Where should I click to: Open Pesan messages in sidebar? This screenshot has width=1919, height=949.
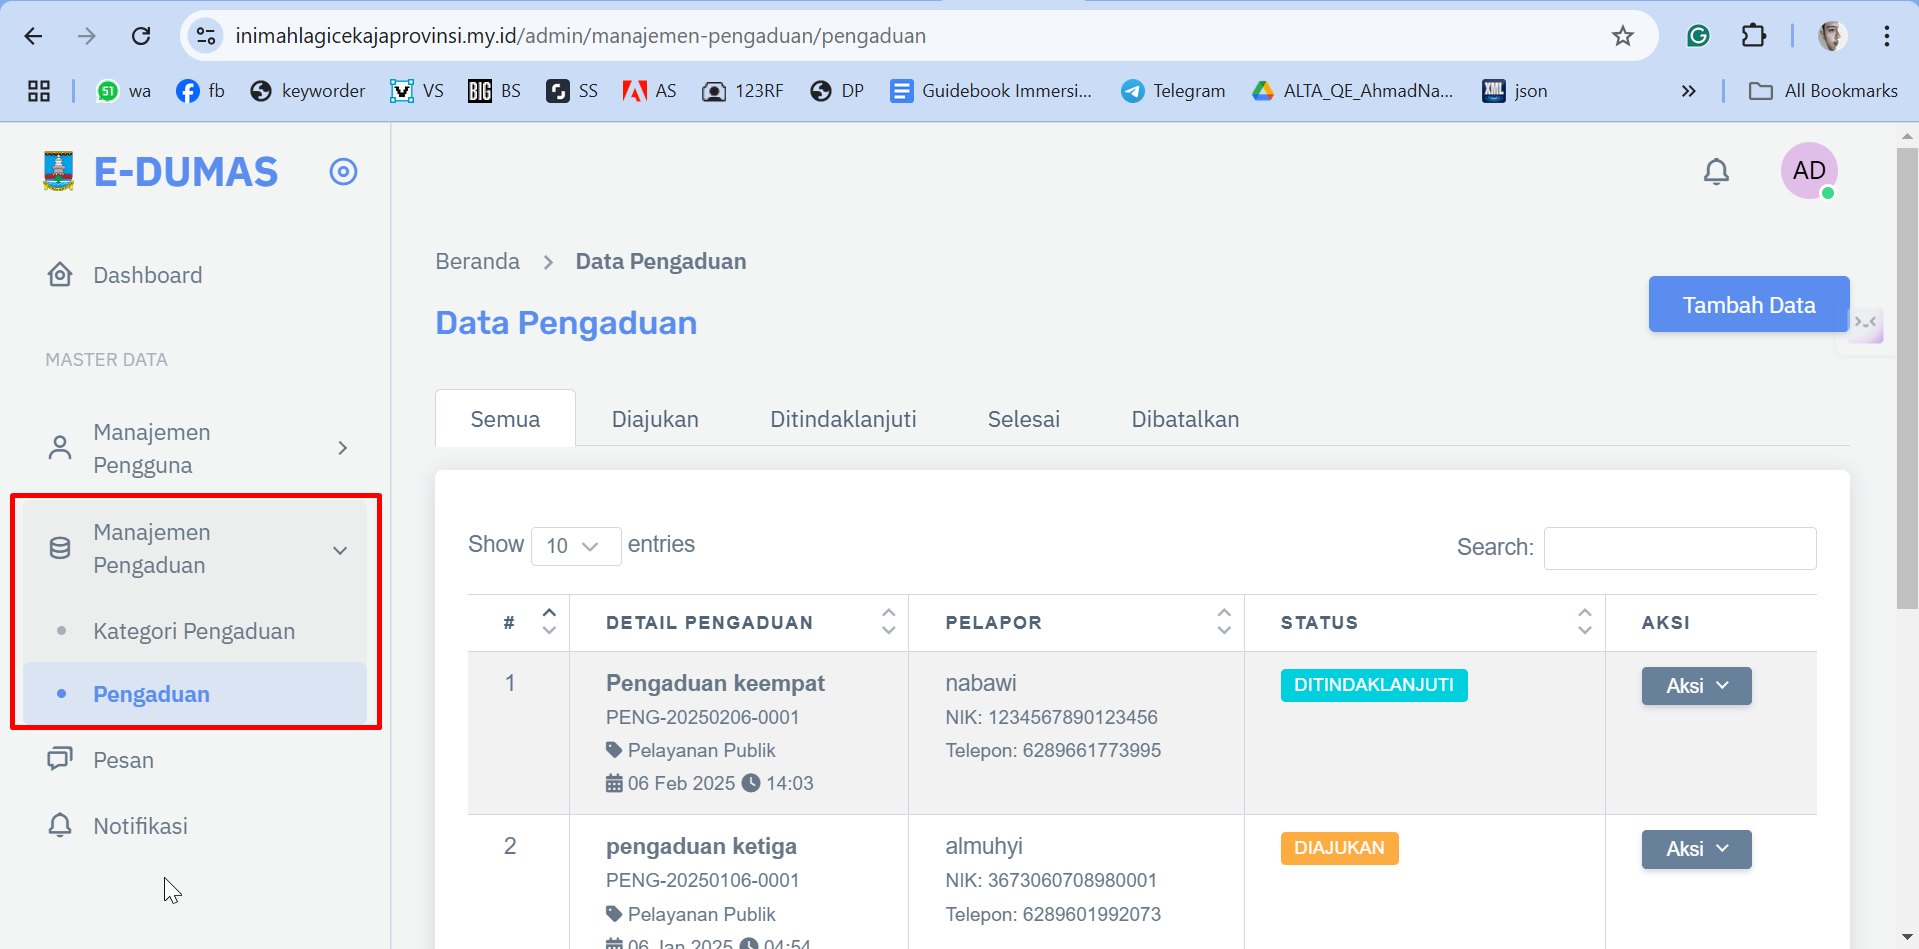click(x=123, y=760)
